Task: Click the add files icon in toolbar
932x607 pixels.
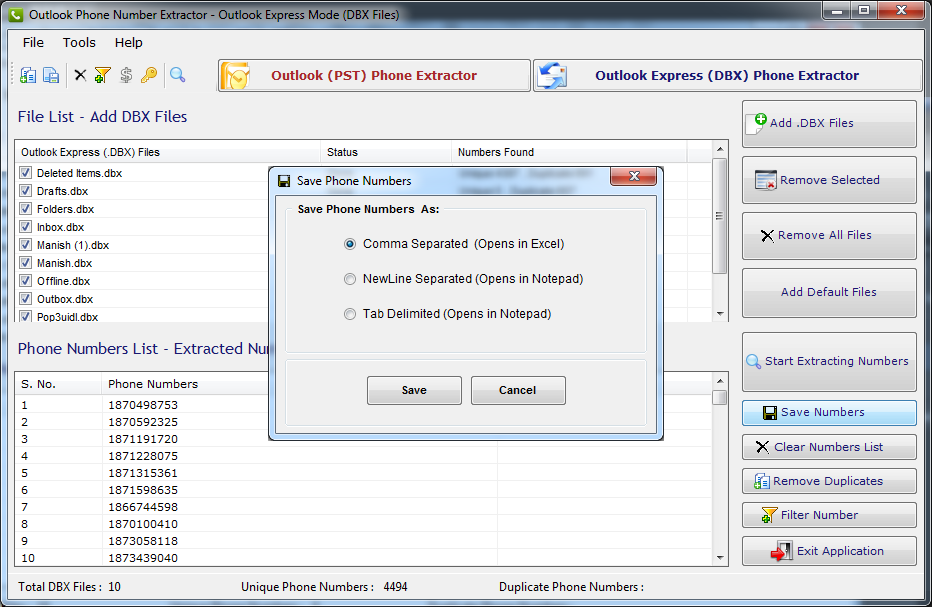Action: (28, 75)
